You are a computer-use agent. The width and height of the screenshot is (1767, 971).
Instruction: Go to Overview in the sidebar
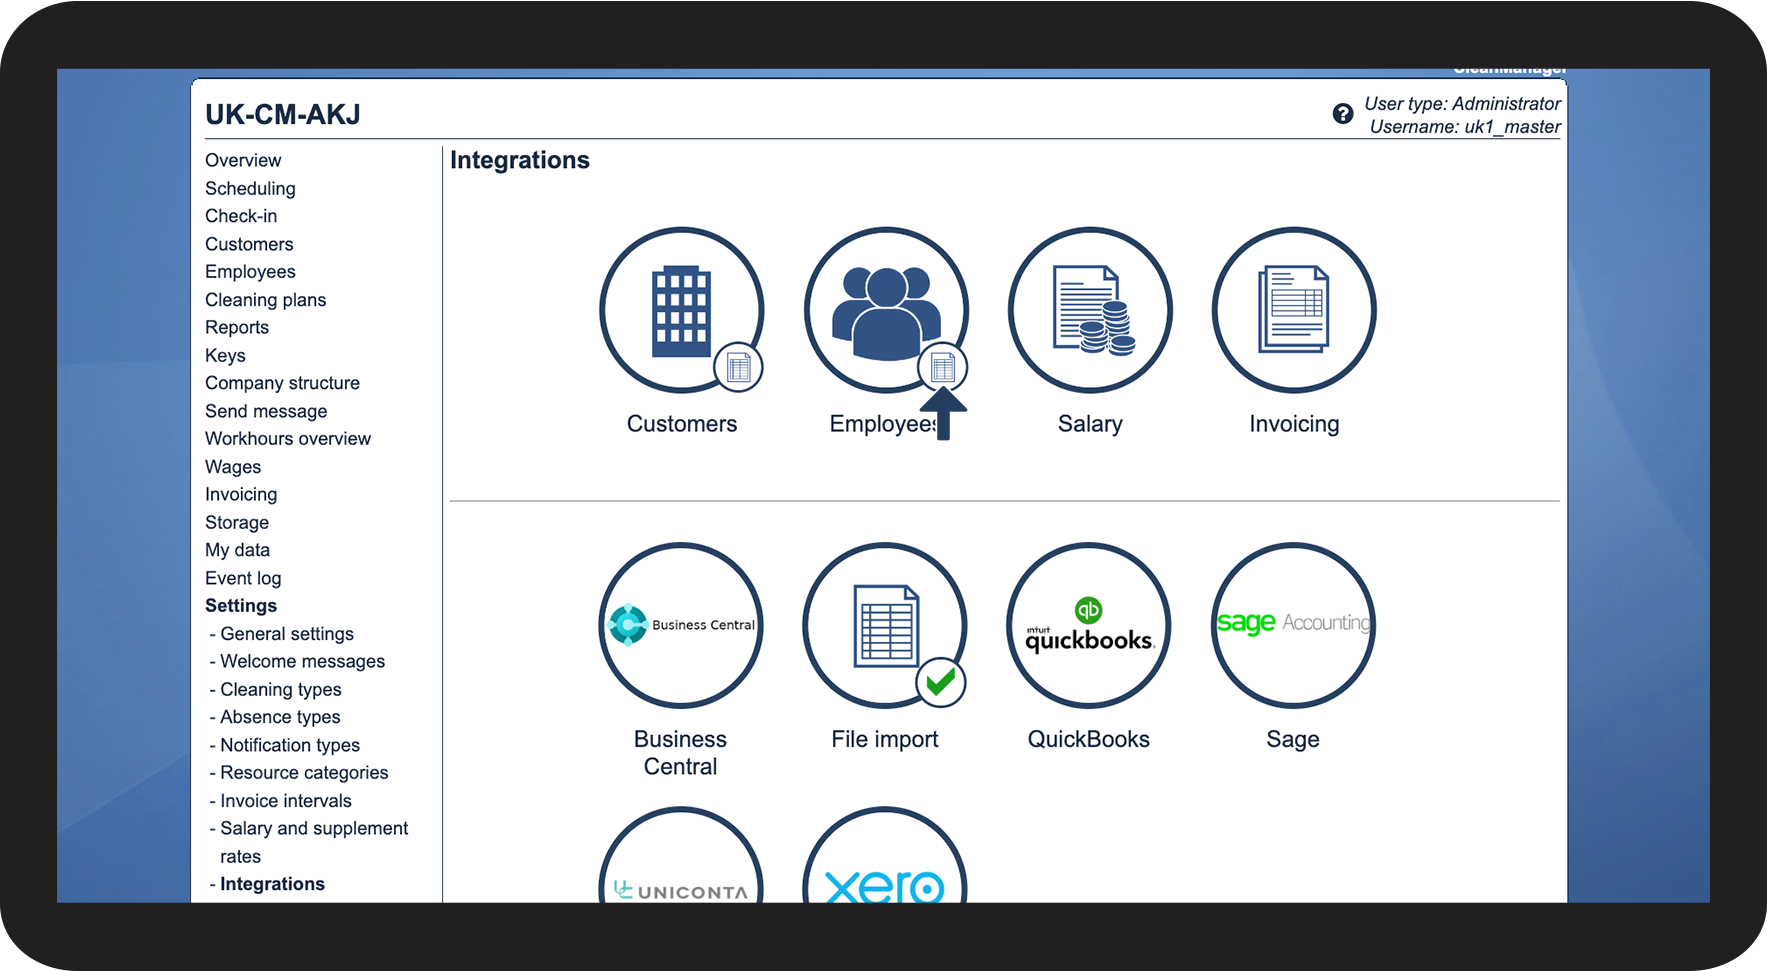click(x=243, y=160)
